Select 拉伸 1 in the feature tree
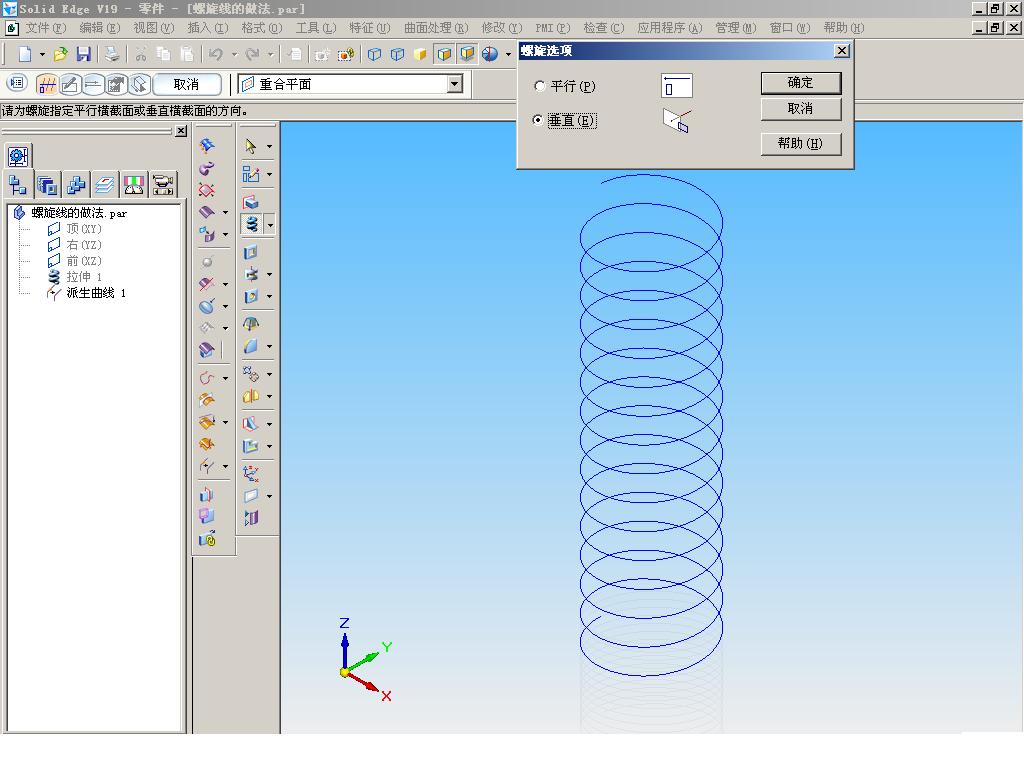The width and height of the screenshot is (1024, 768). 84,277
